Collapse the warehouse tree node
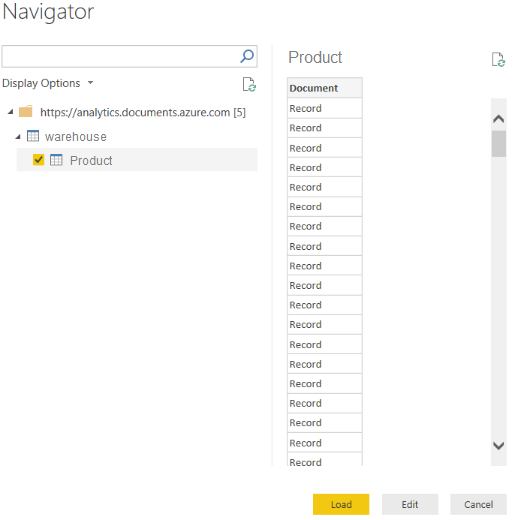Image resolution: width=513 pixels, height=520 pixels. click(x=18, y=137)
